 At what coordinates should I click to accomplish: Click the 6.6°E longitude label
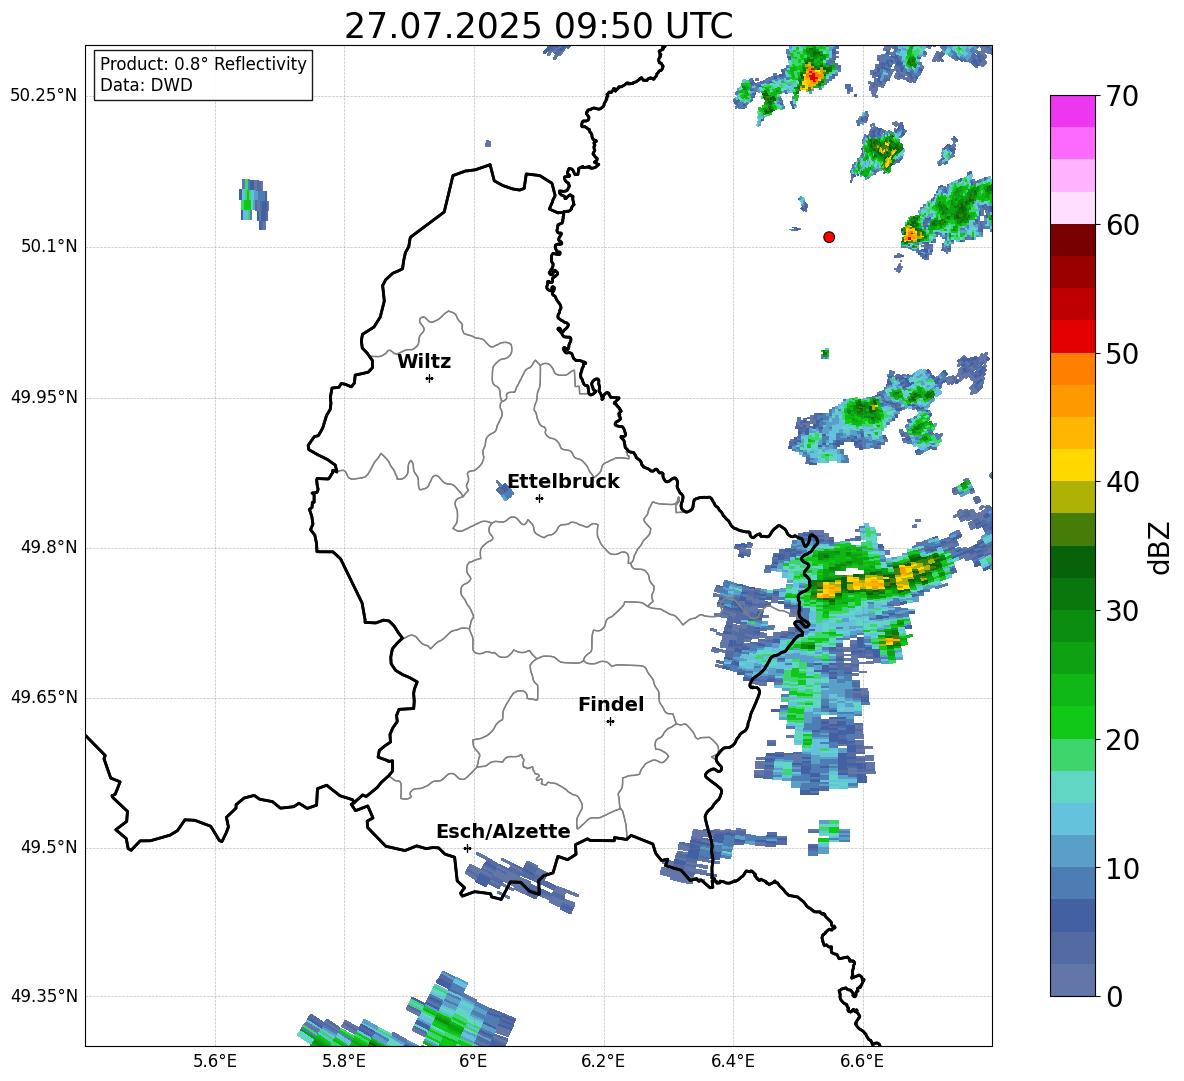[862, 1061]
